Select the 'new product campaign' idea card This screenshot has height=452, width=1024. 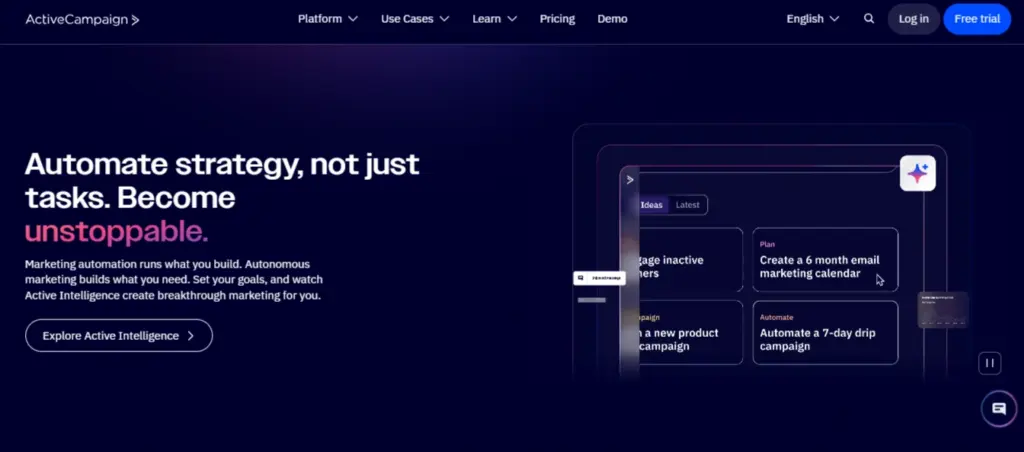pyautogui.click(x=691, y=332)
